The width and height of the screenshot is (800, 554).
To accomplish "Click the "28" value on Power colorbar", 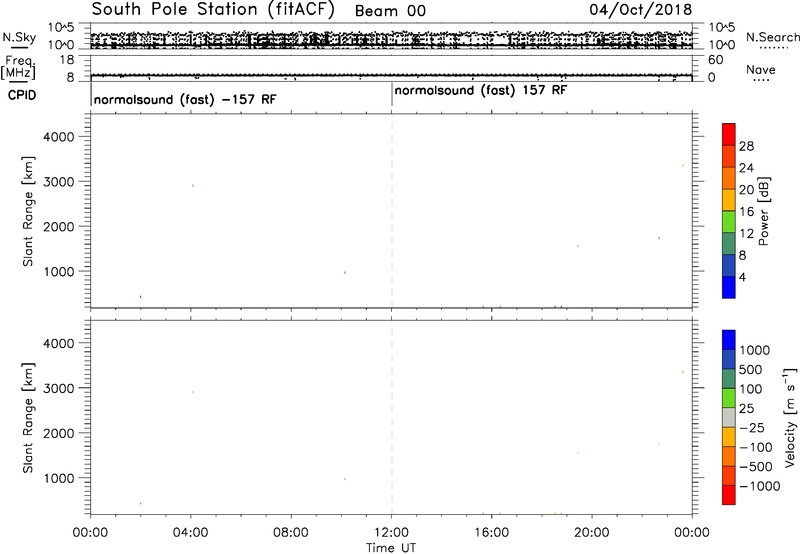I will pos(746,146).
